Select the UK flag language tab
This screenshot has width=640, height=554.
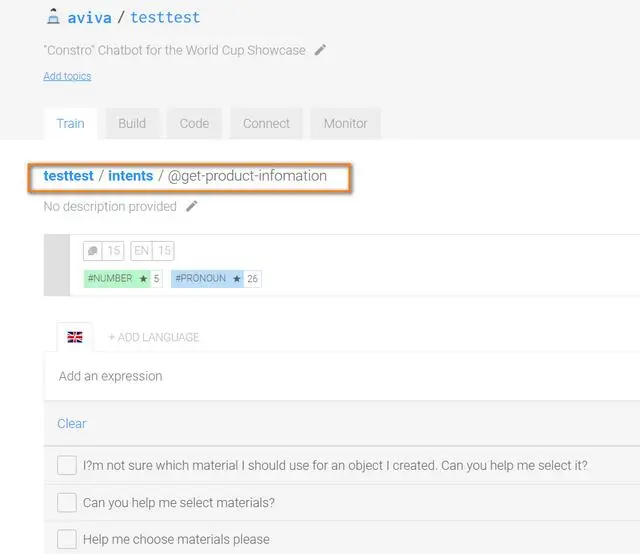pos(75,337)
